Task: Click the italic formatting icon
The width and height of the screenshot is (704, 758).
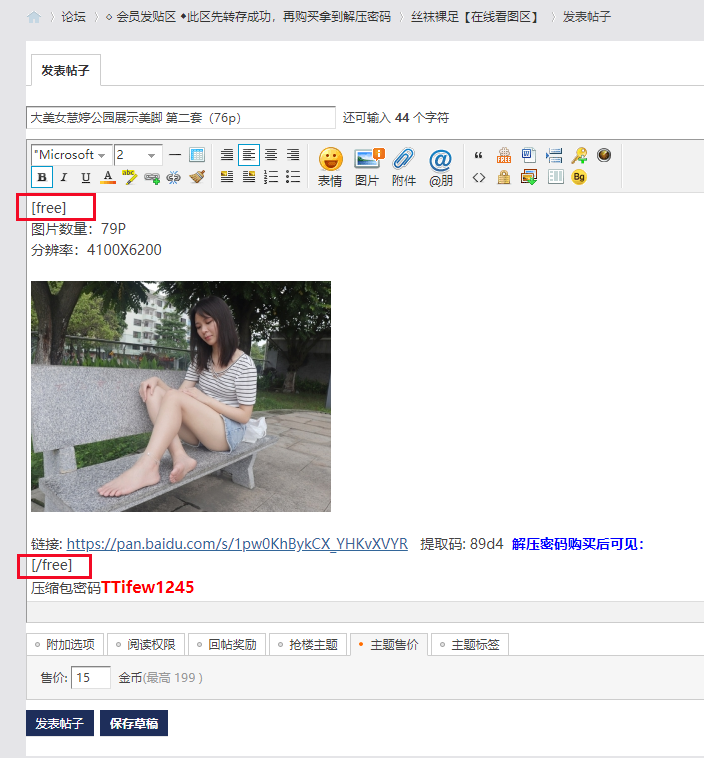Action: coord(64,177)
